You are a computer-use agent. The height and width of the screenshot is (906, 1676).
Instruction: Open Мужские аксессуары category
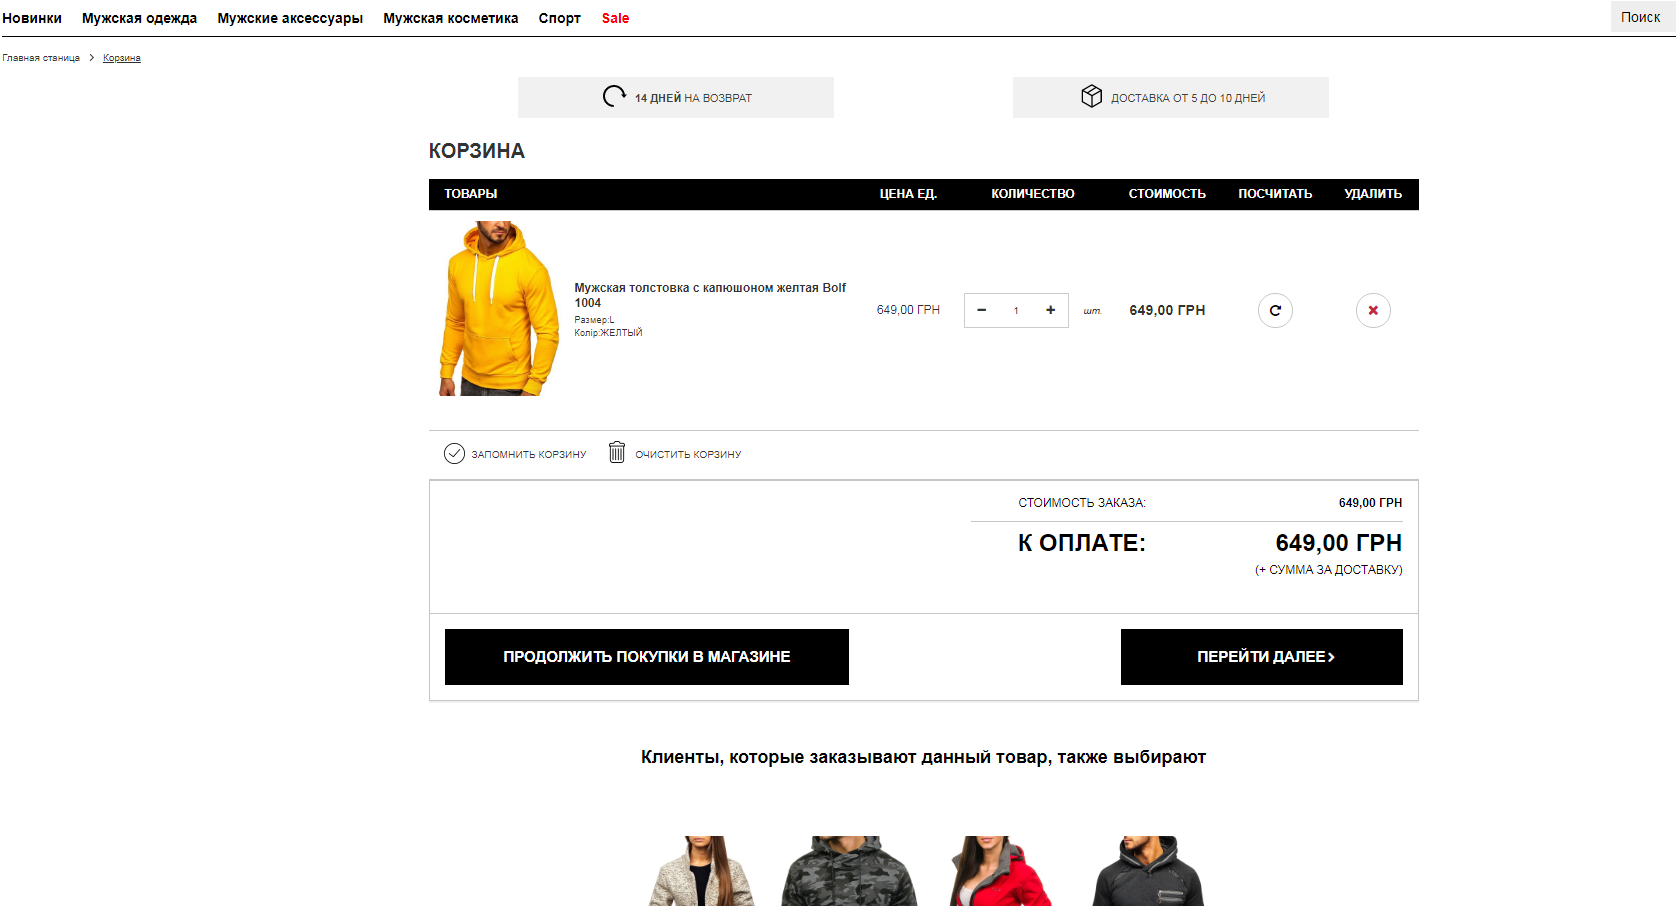coord(290,18)
